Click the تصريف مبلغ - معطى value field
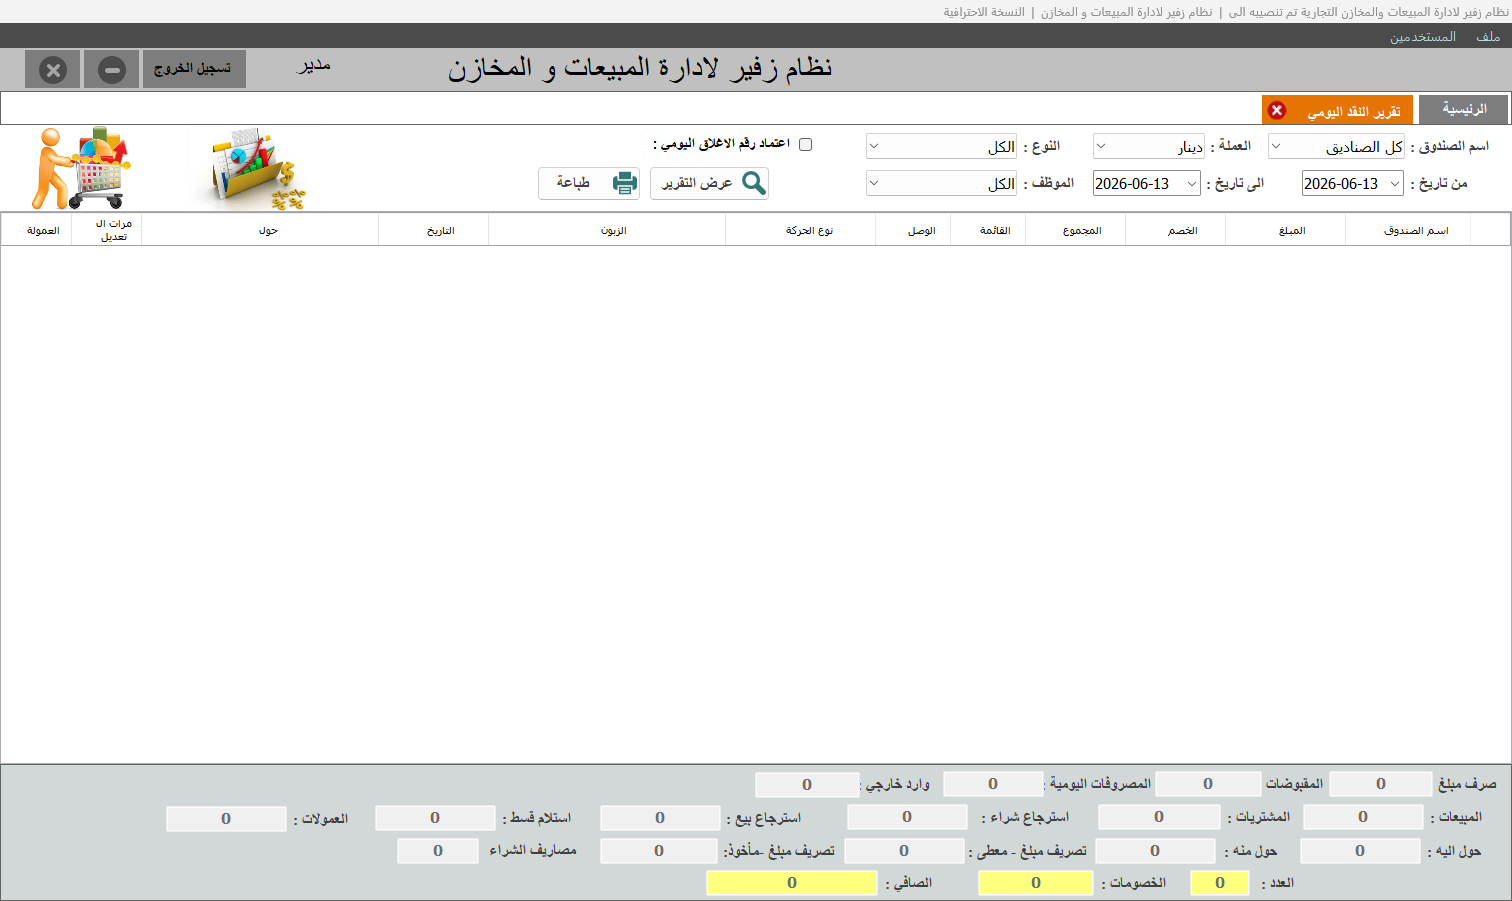Image resolution: width=1512 pixels, height=901 pixels. [904, 851]
